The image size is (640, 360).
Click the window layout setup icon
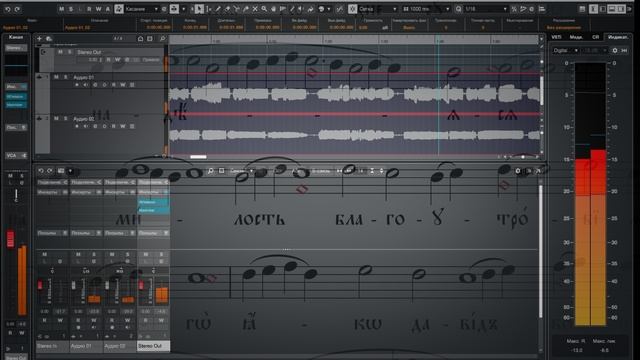582,9
